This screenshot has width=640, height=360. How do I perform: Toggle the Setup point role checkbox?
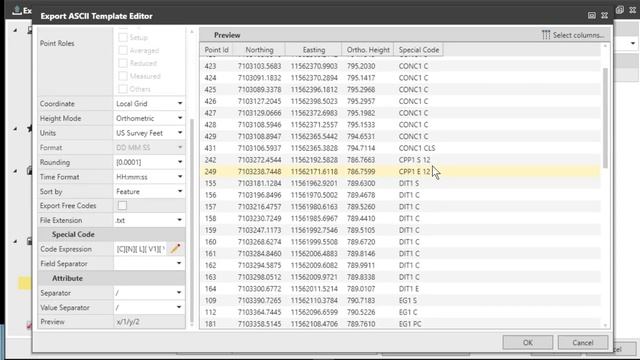(x=122, y=38)
